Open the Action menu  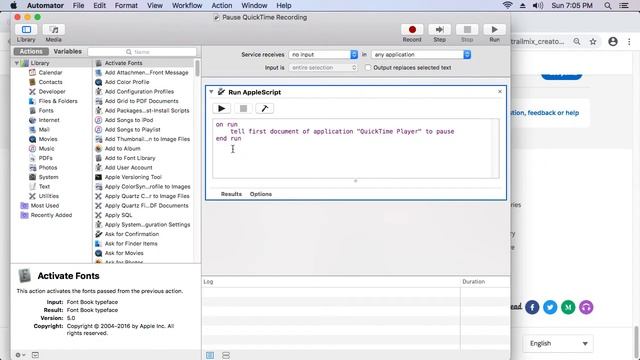click(222, 5)
